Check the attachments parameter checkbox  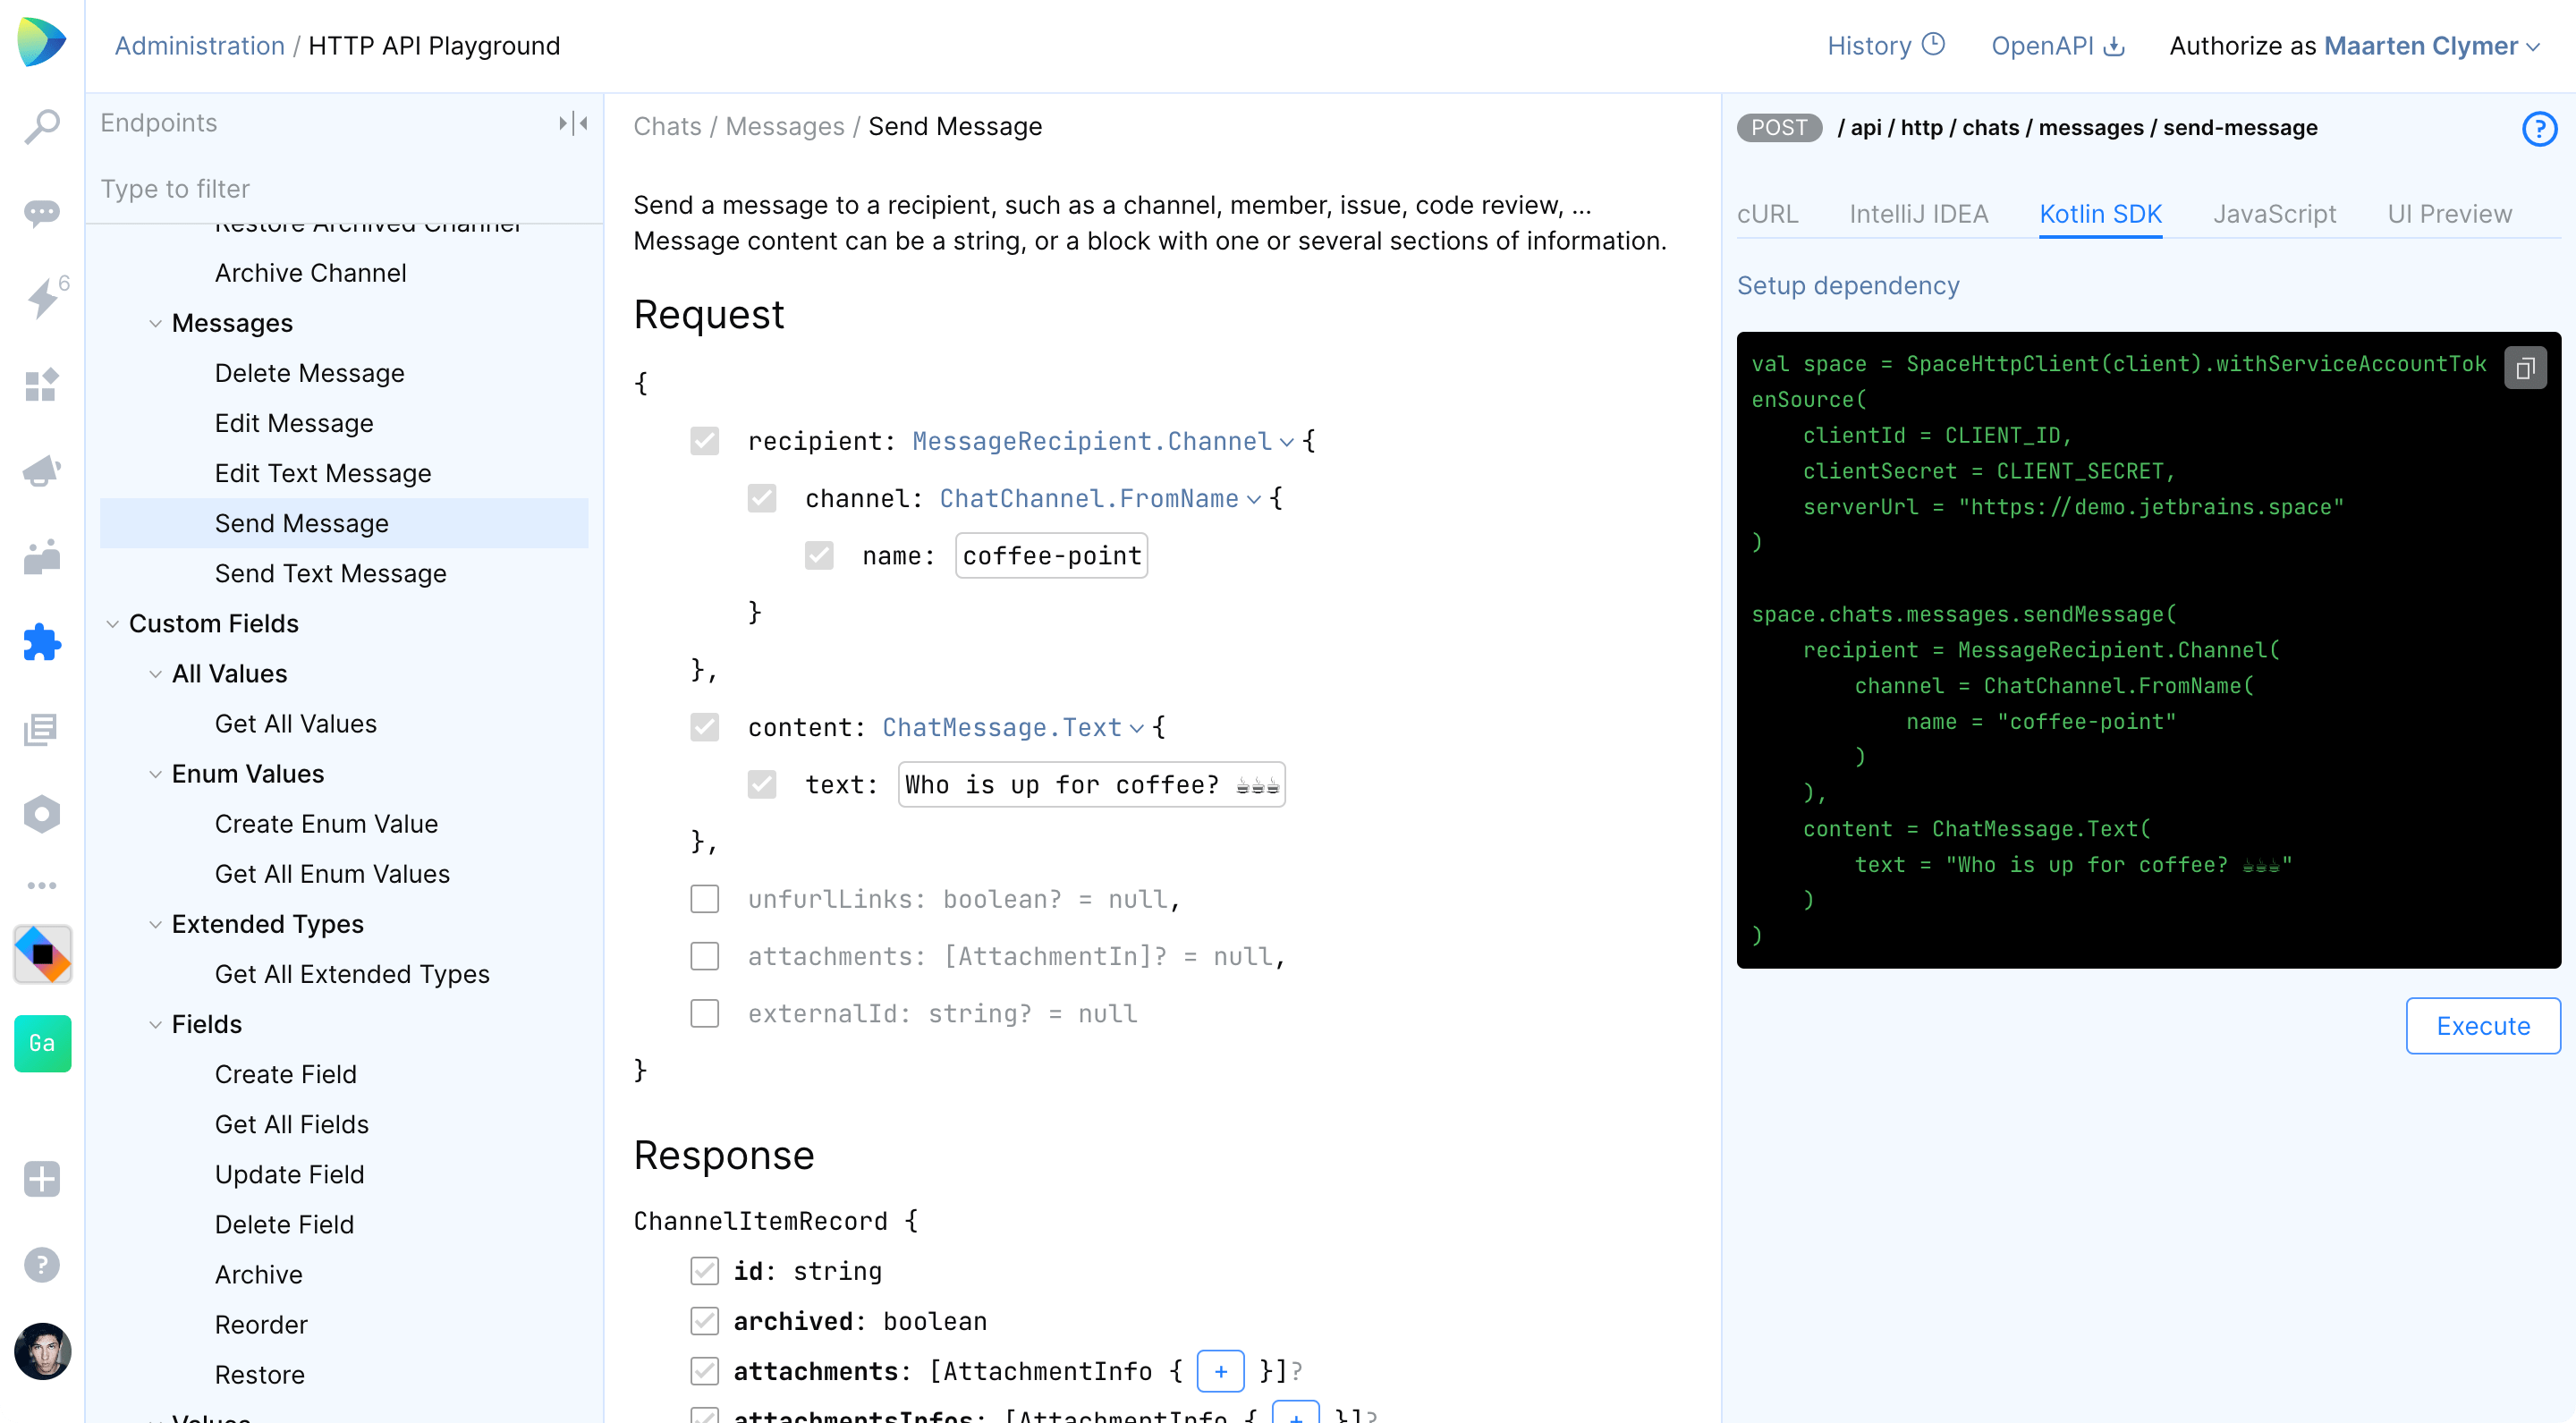pos(705,956)
